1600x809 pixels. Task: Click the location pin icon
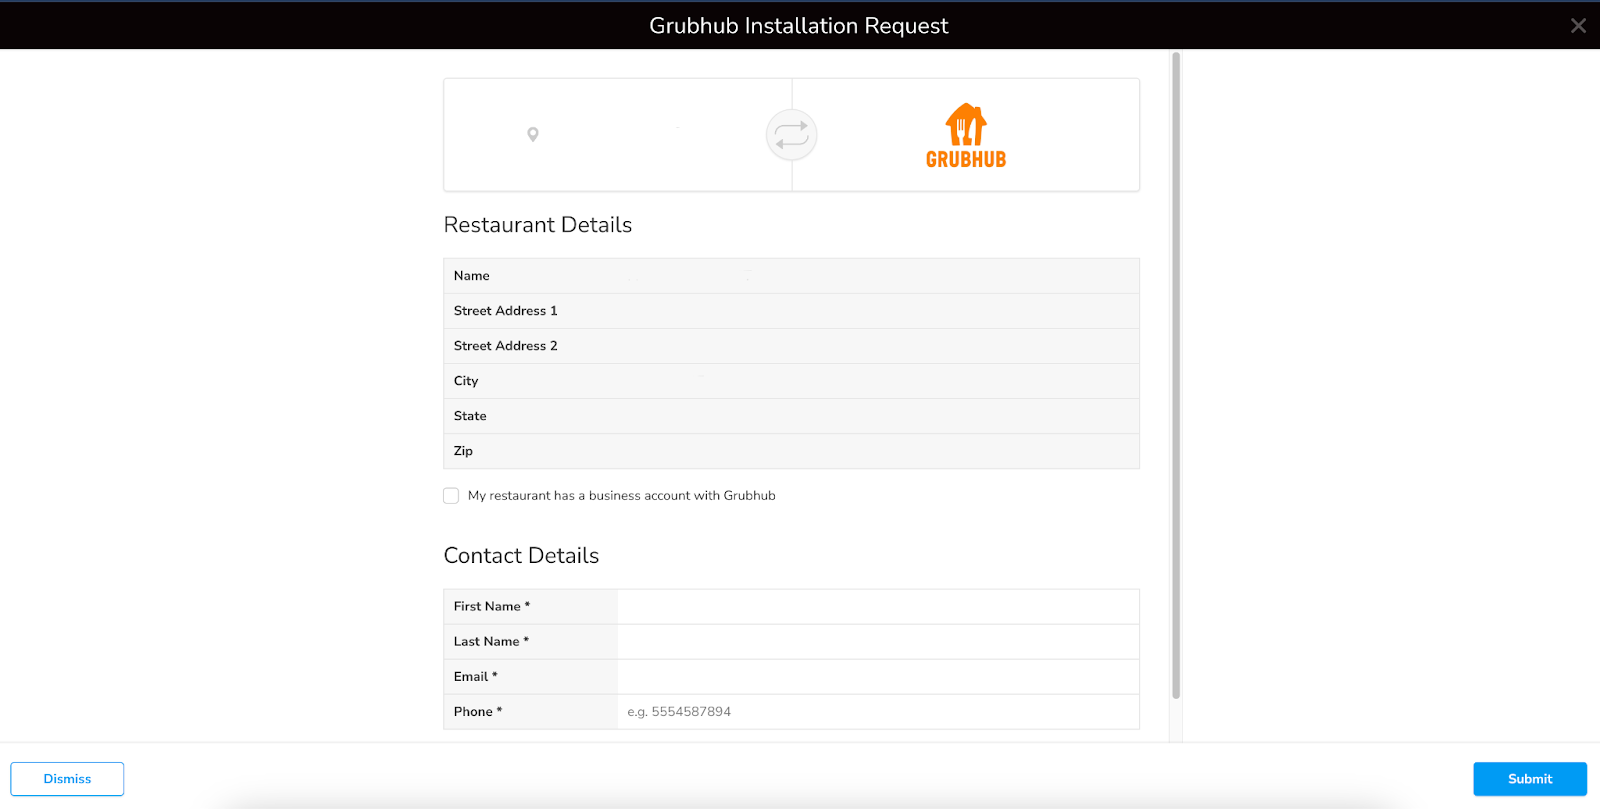533,135
